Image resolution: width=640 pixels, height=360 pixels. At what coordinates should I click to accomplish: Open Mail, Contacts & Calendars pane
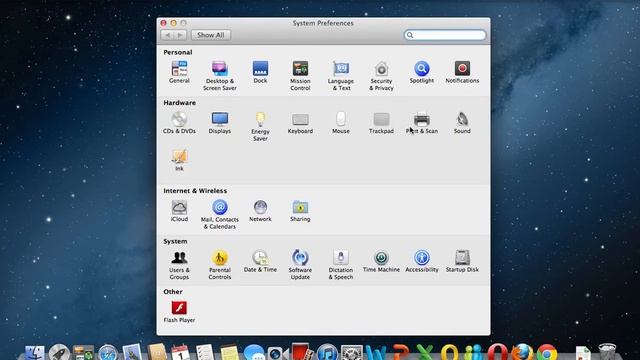pyautogui.click(x=220, y=214)
